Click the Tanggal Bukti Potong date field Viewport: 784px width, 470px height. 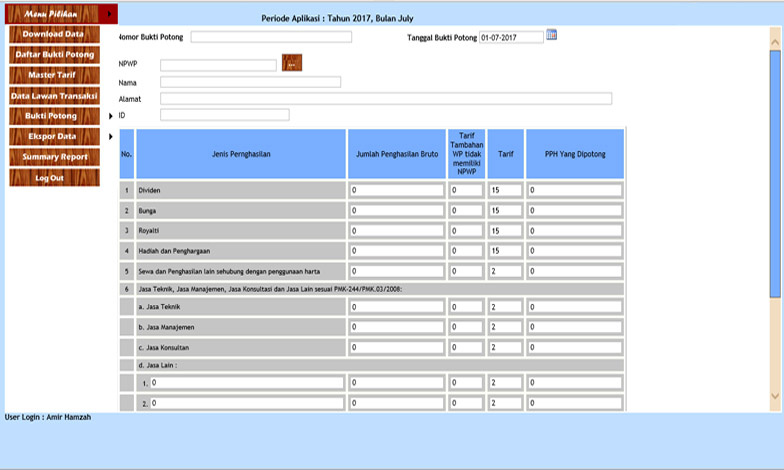(511, 37)
